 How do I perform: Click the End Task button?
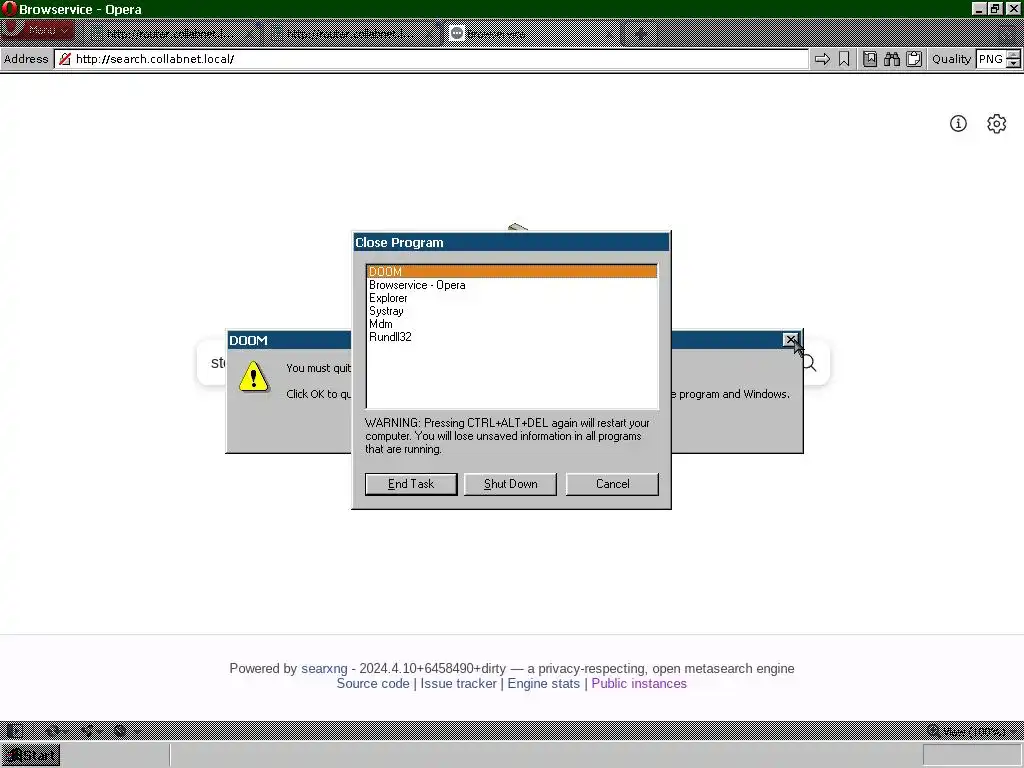pos(411,484)
